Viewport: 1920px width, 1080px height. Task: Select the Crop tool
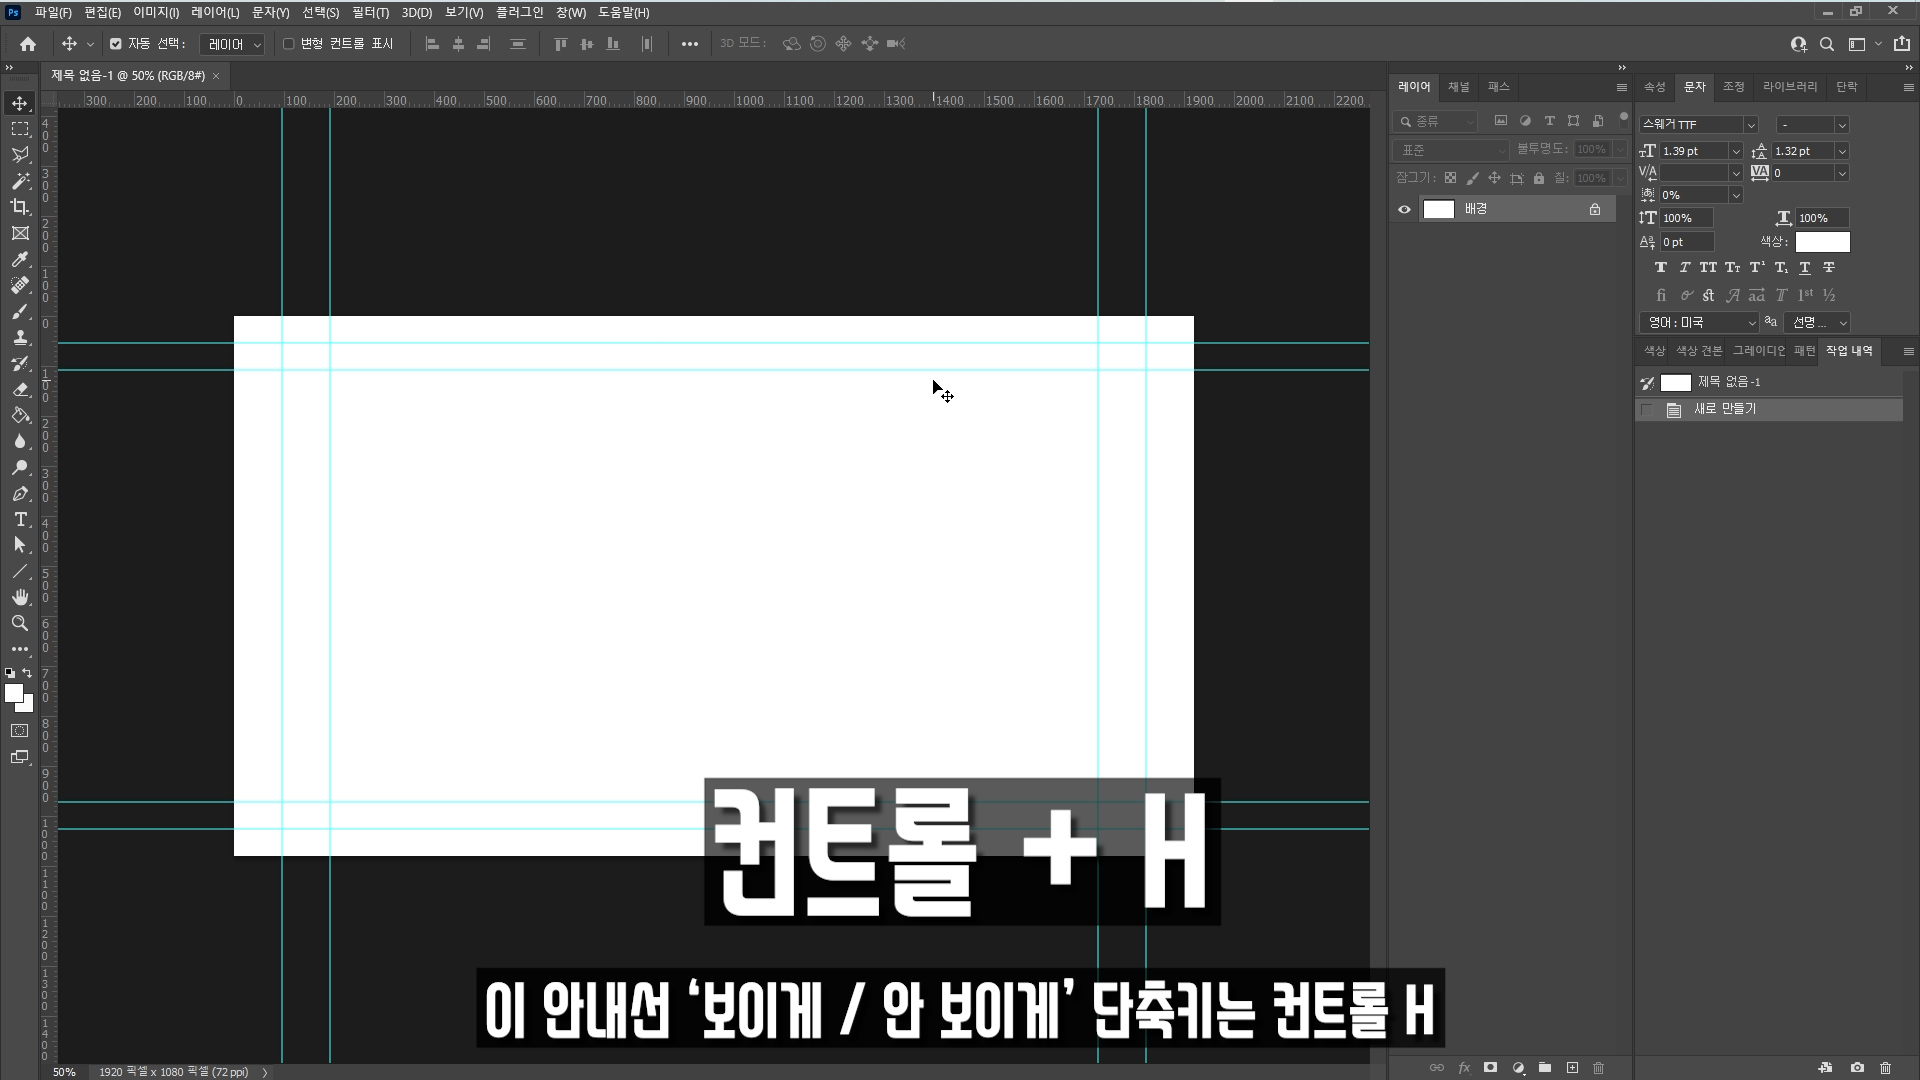pos(20,207)
